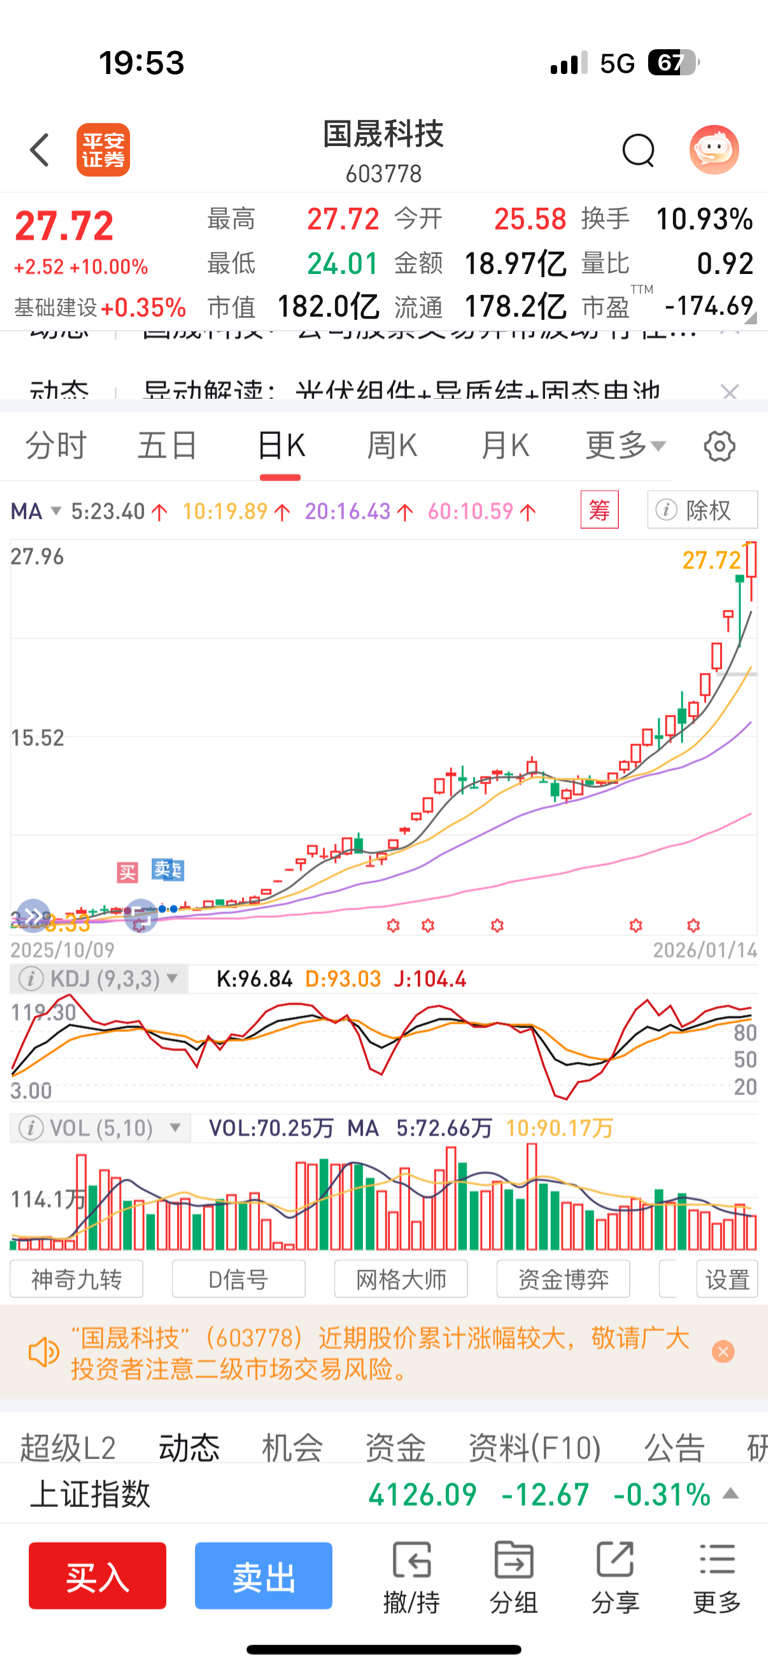Viewport: 768px width, 1670px height.
Task: Open the 公告 tab
Action: tap(674, 1447)
